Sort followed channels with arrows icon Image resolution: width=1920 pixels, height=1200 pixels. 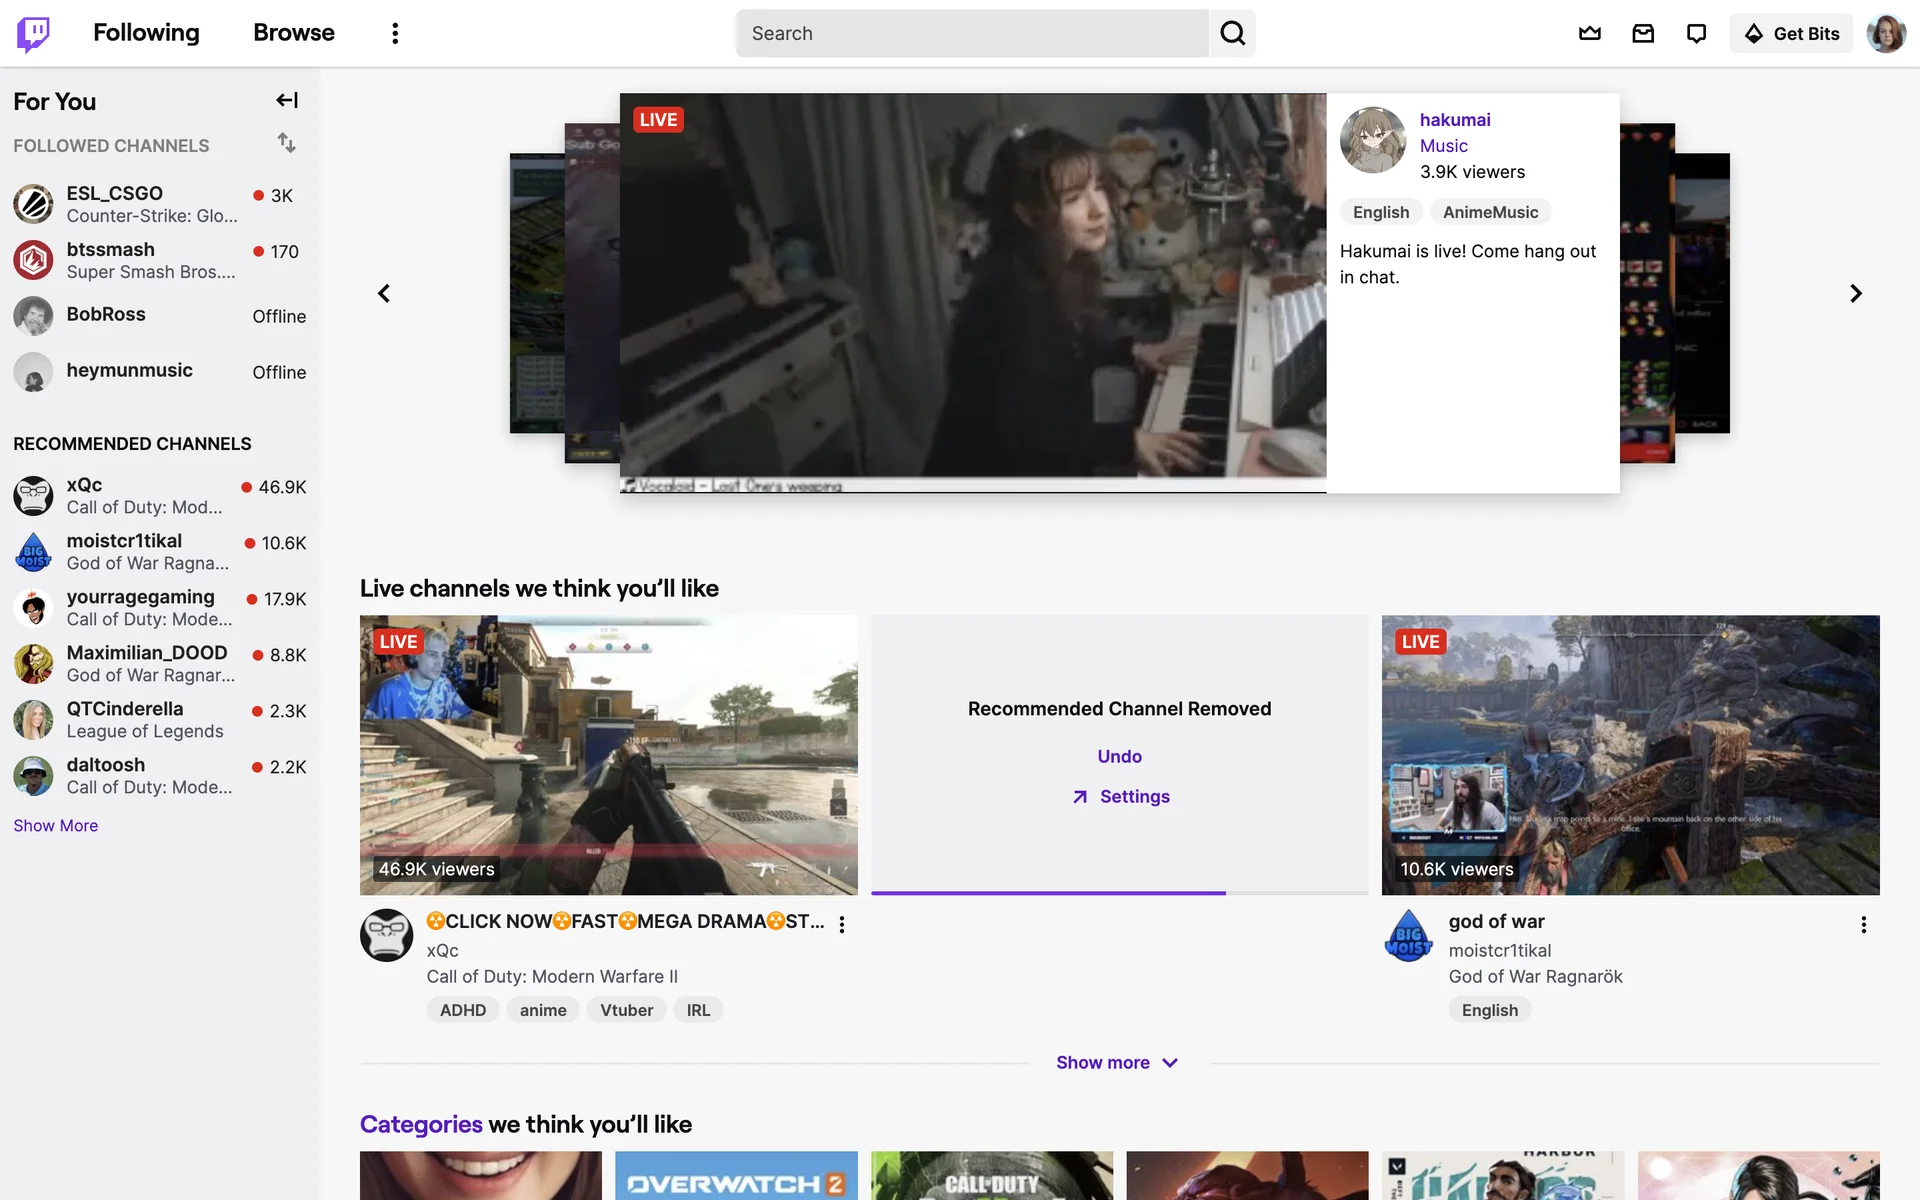pos(287,143)
